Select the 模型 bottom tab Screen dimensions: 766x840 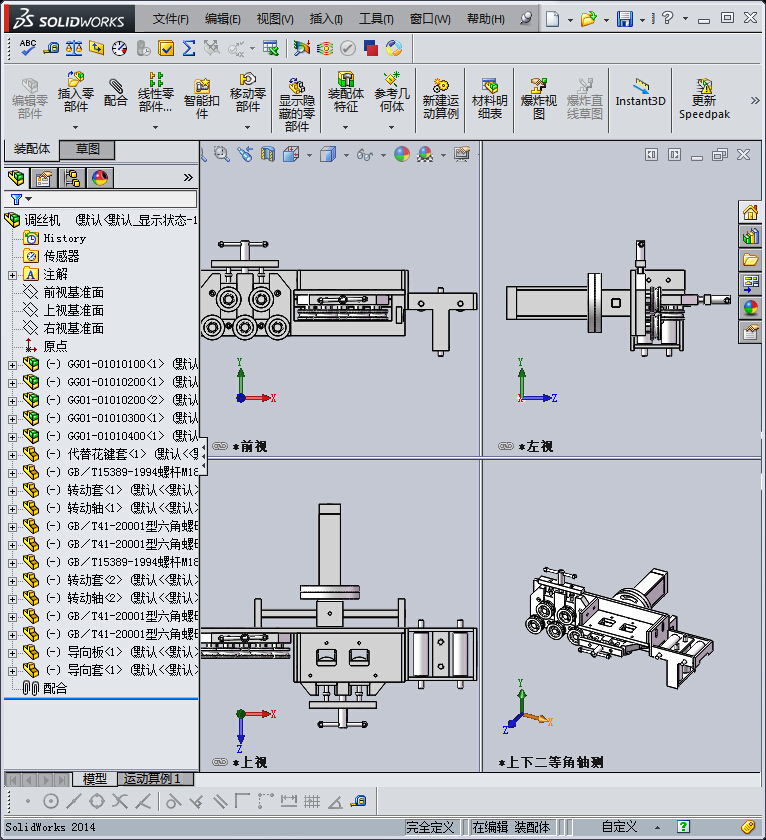pyautogui.click(x=95, y=778)
